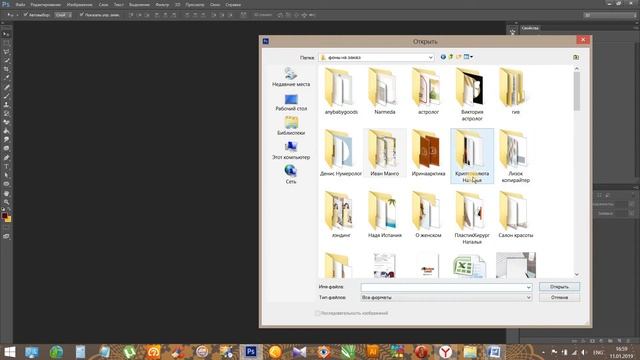Click the scroll down arrow in file list
Screen dimensions: 640x360
pyautogui.click(x=576, y=274)
